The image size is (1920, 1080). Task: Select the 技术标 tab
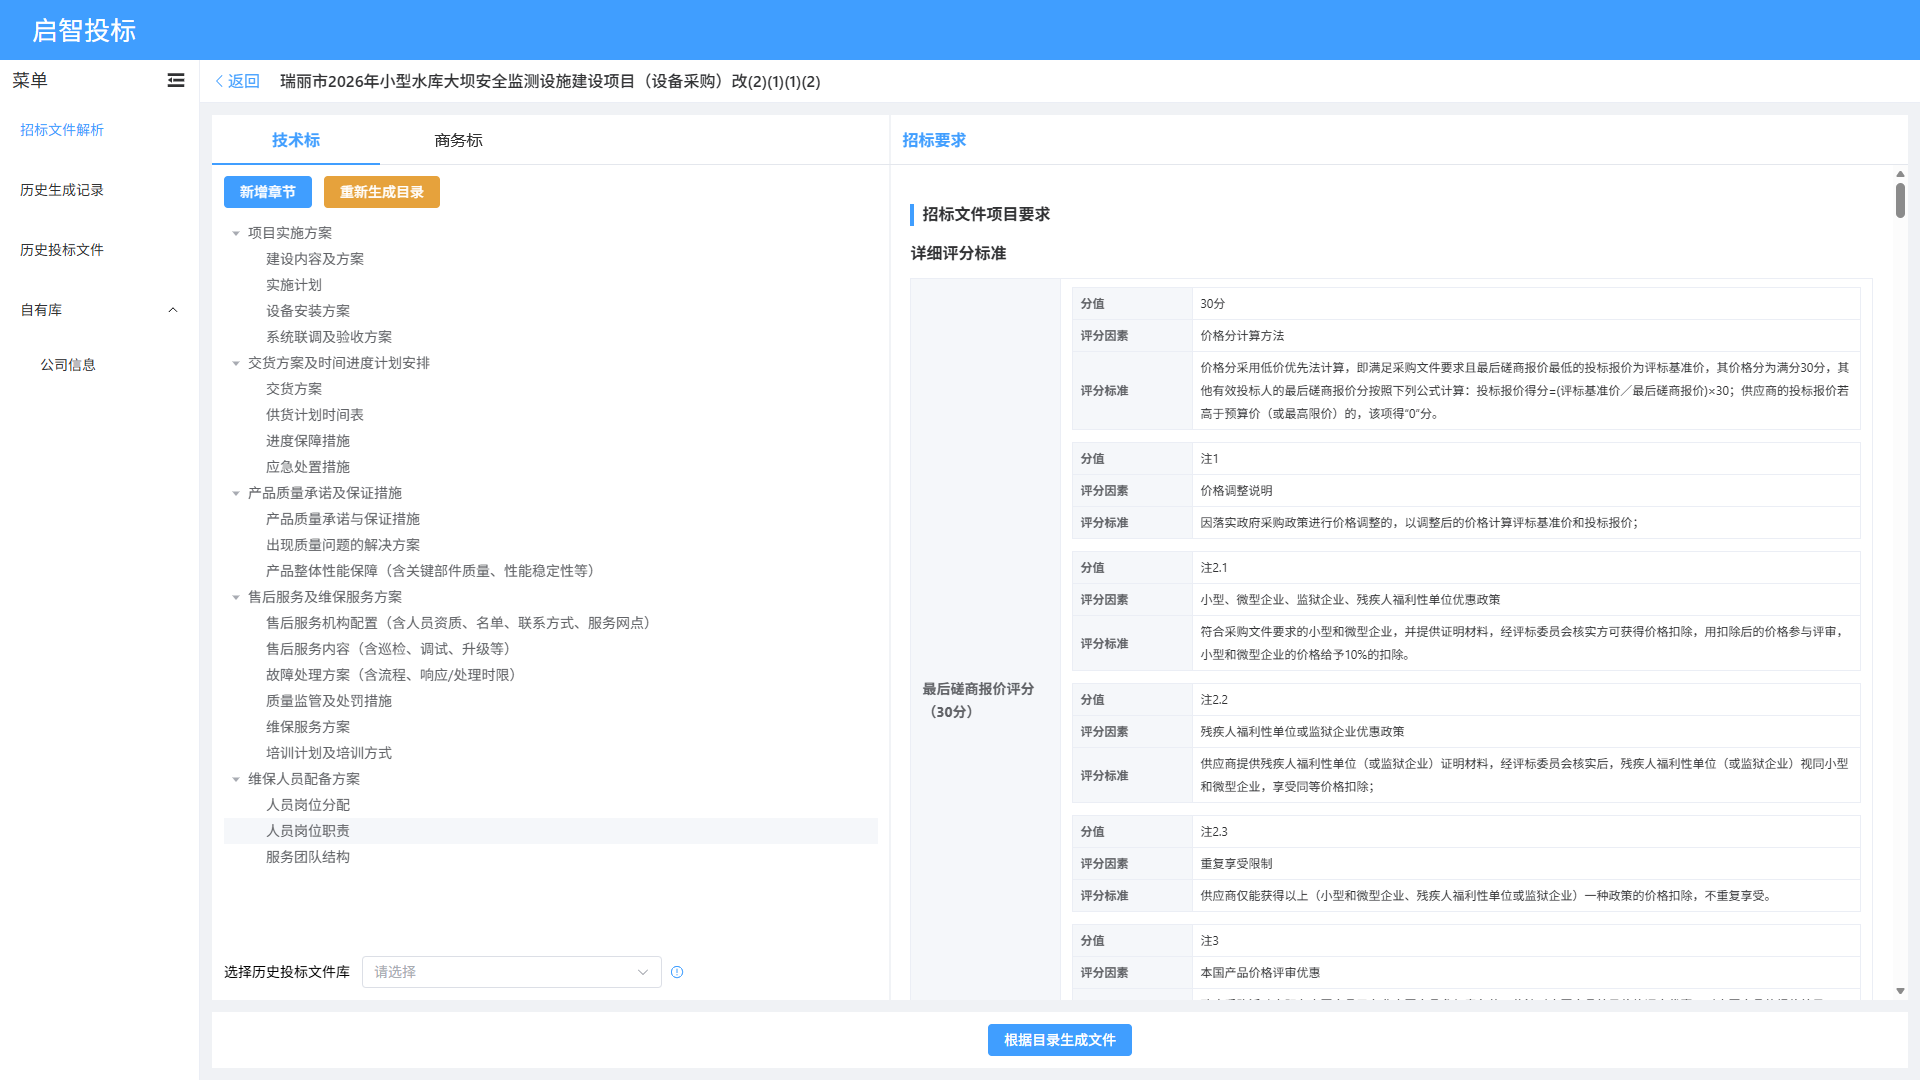pos(296,140)
